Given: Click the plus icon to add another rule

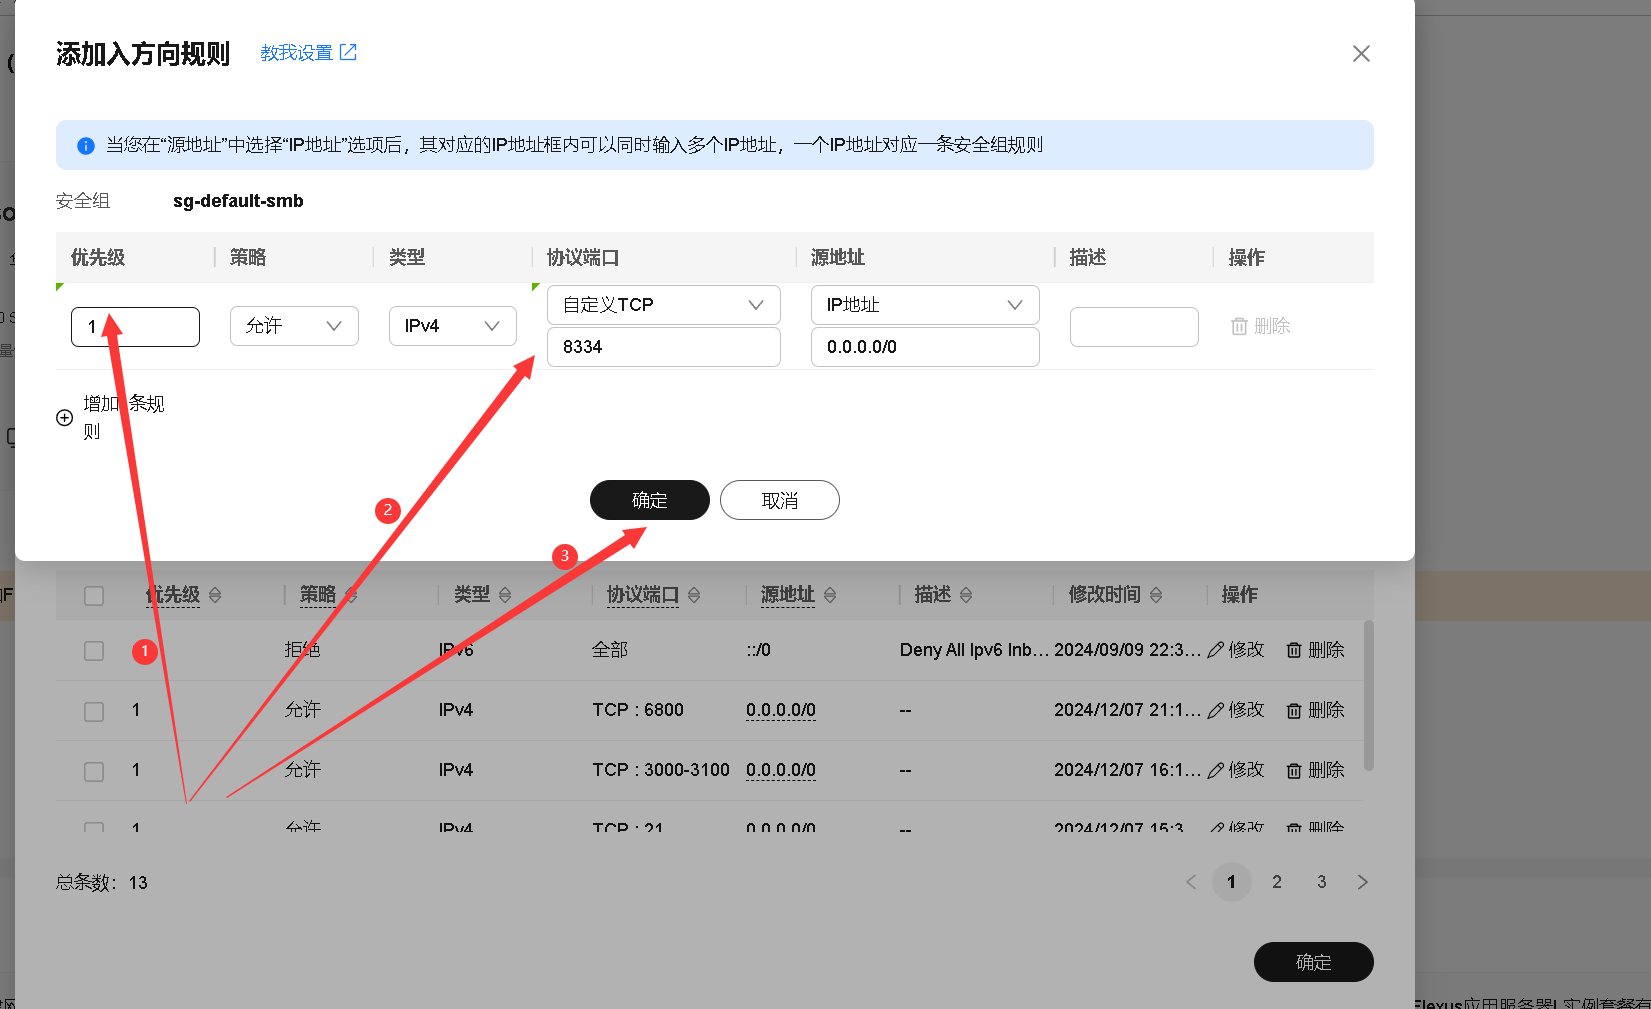Looking at the screenshot, I should click(64, 418).
